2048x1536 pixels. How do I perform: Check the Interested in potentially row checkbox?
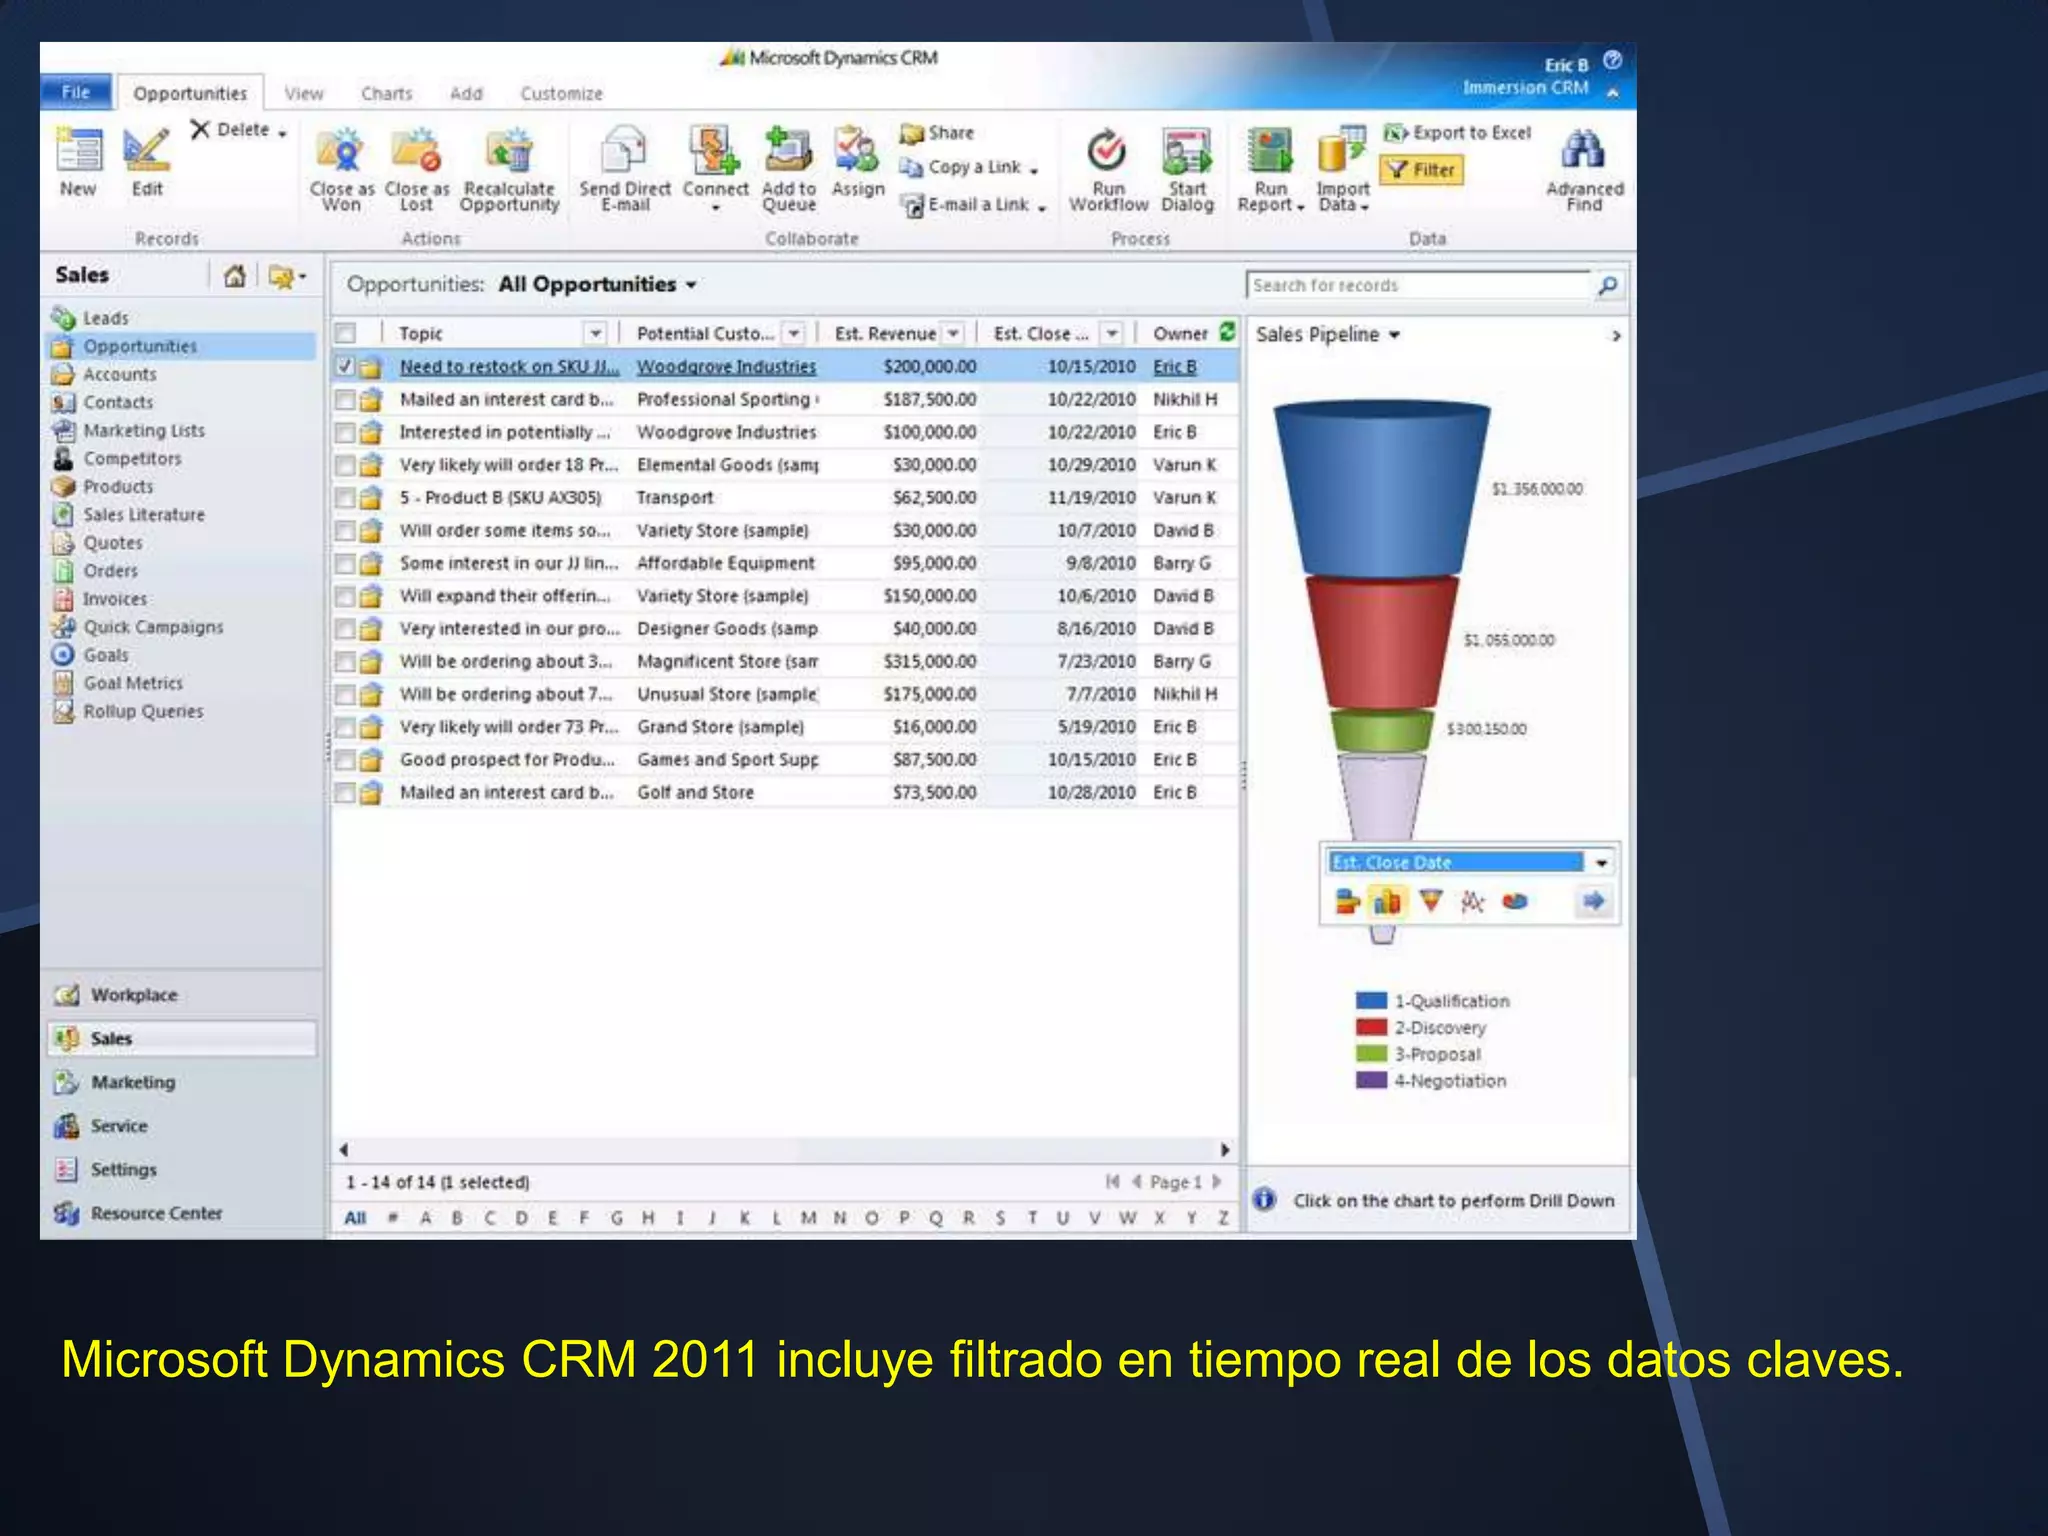click(345, 433)
